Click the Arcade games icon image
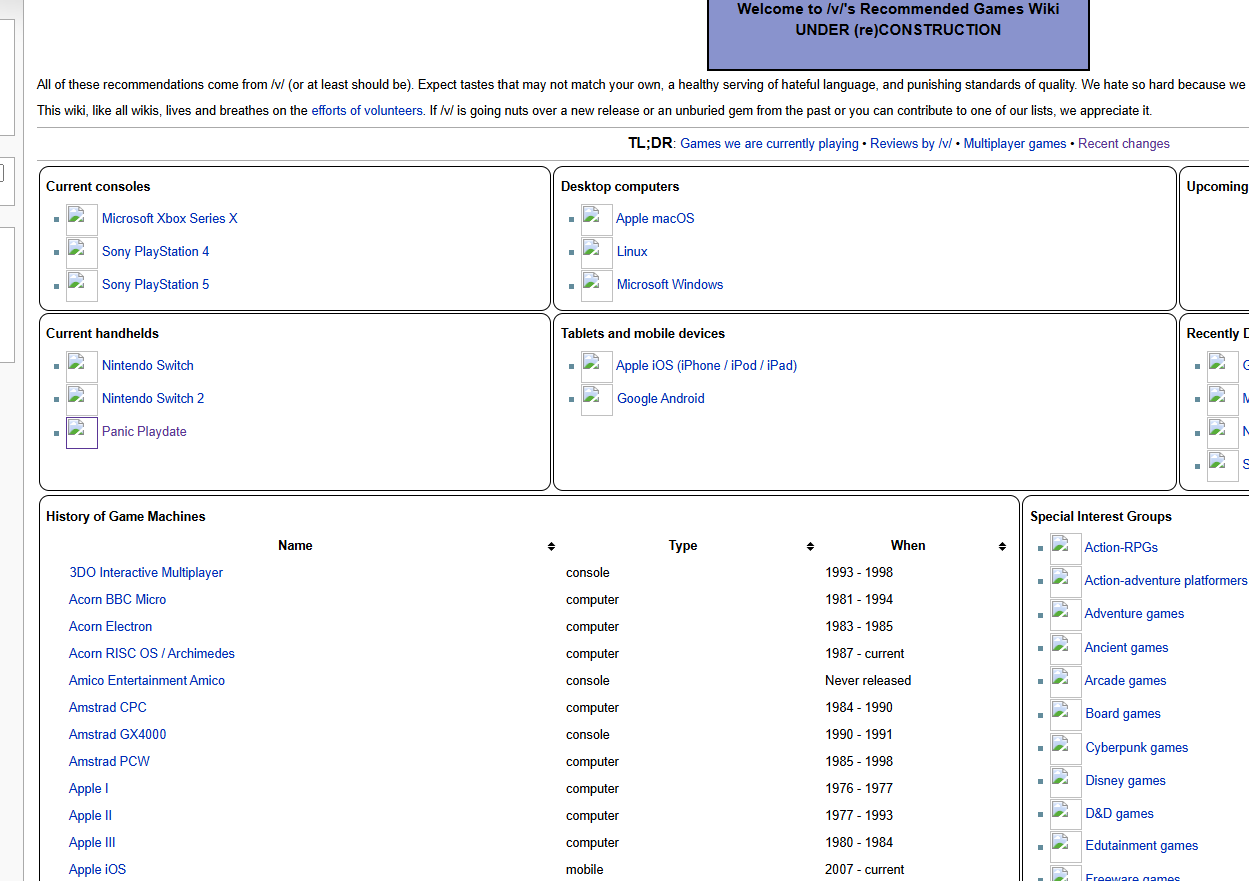The image size is (1249, 881). click(x=1066, y=681)
